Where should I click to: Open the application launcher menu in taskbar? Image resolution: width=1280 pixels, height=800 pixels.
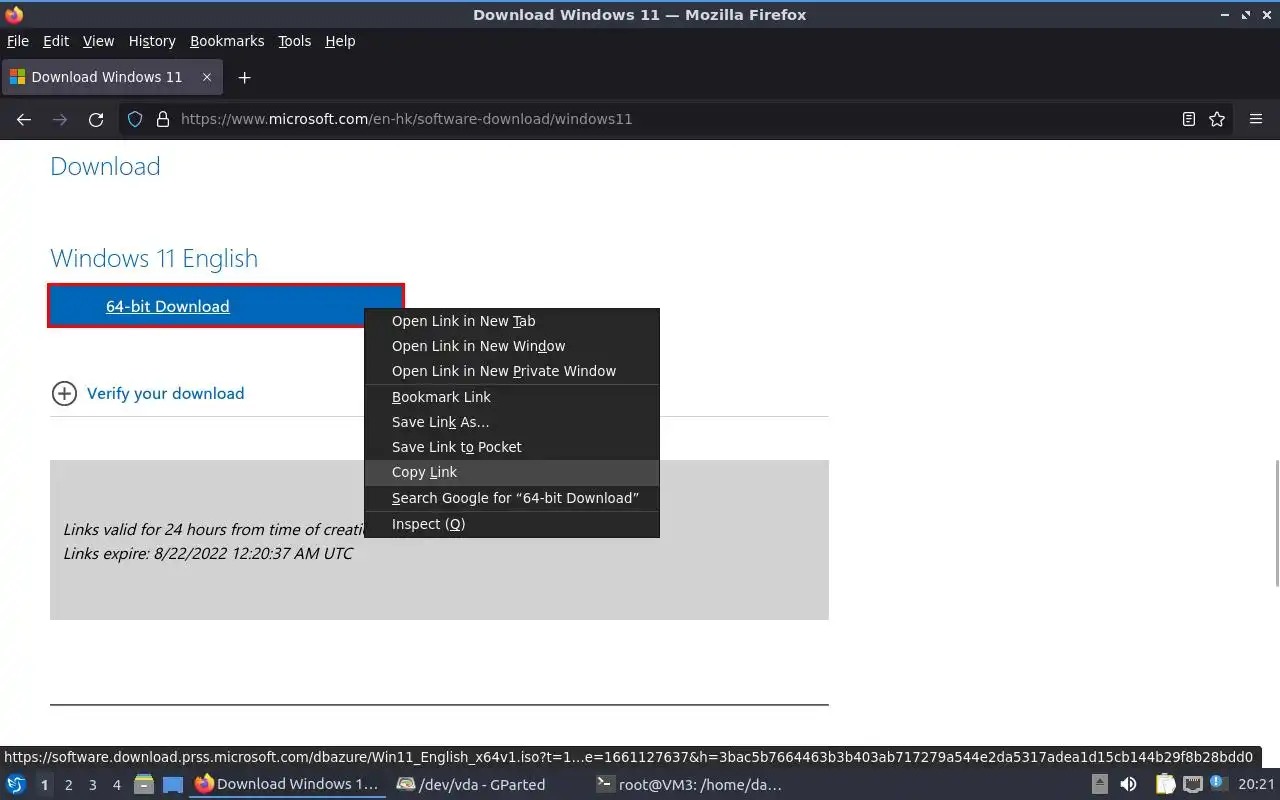tap(16, 785)
